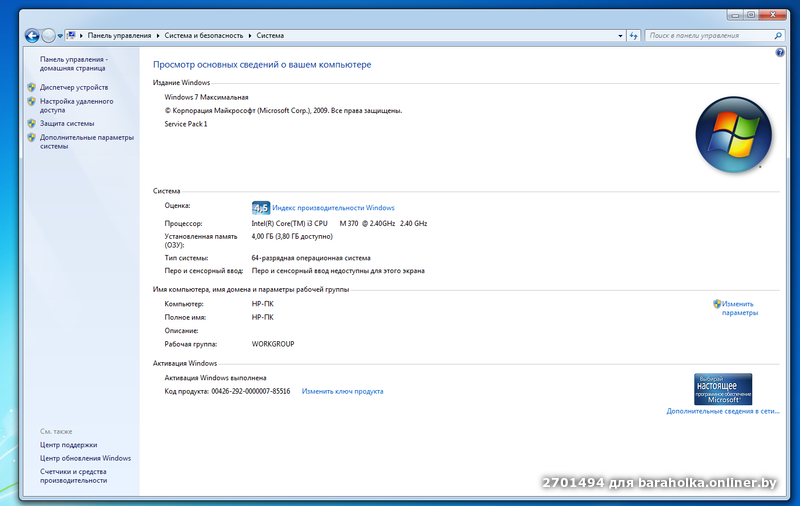The width and height of the screenshot is (800, 506).
Task: Select WORKGROUP workgroup value
Action: (x=273, y=344)
